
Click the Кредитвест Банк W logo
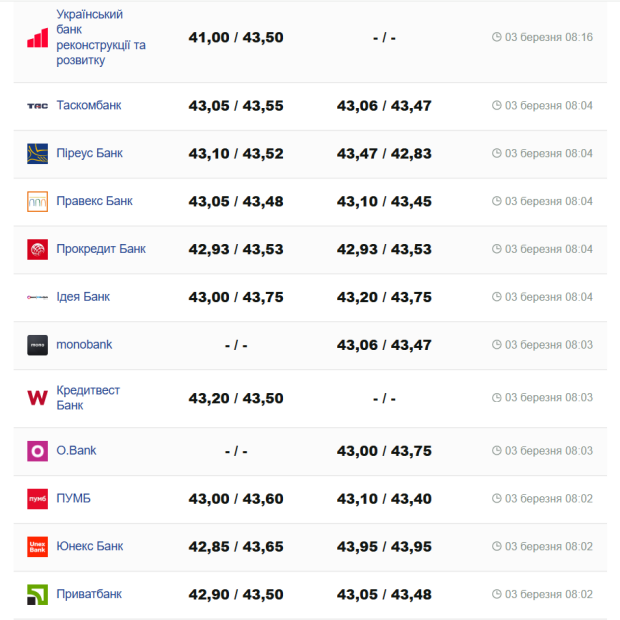pyautogui.click(x=37, y=398)
